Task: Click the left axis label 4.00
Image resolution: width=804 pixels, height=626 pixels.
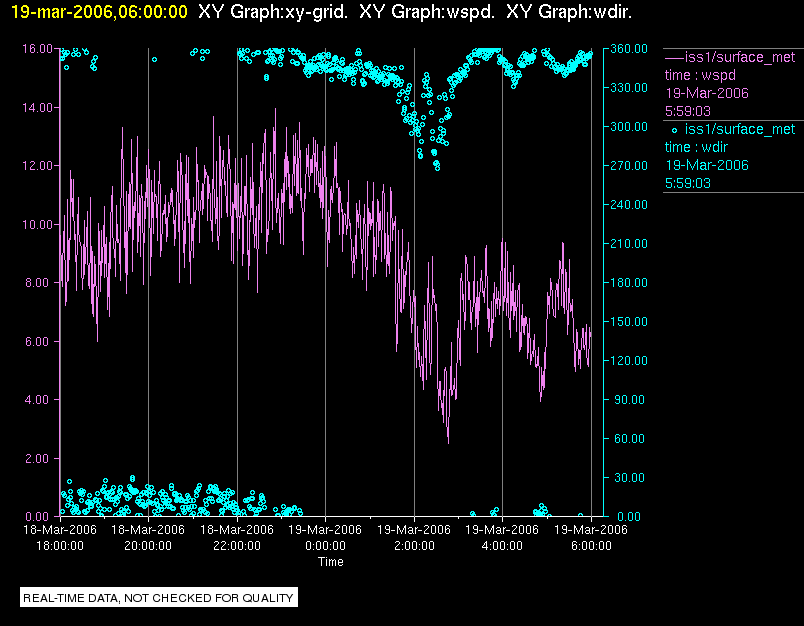Action: 39,399
